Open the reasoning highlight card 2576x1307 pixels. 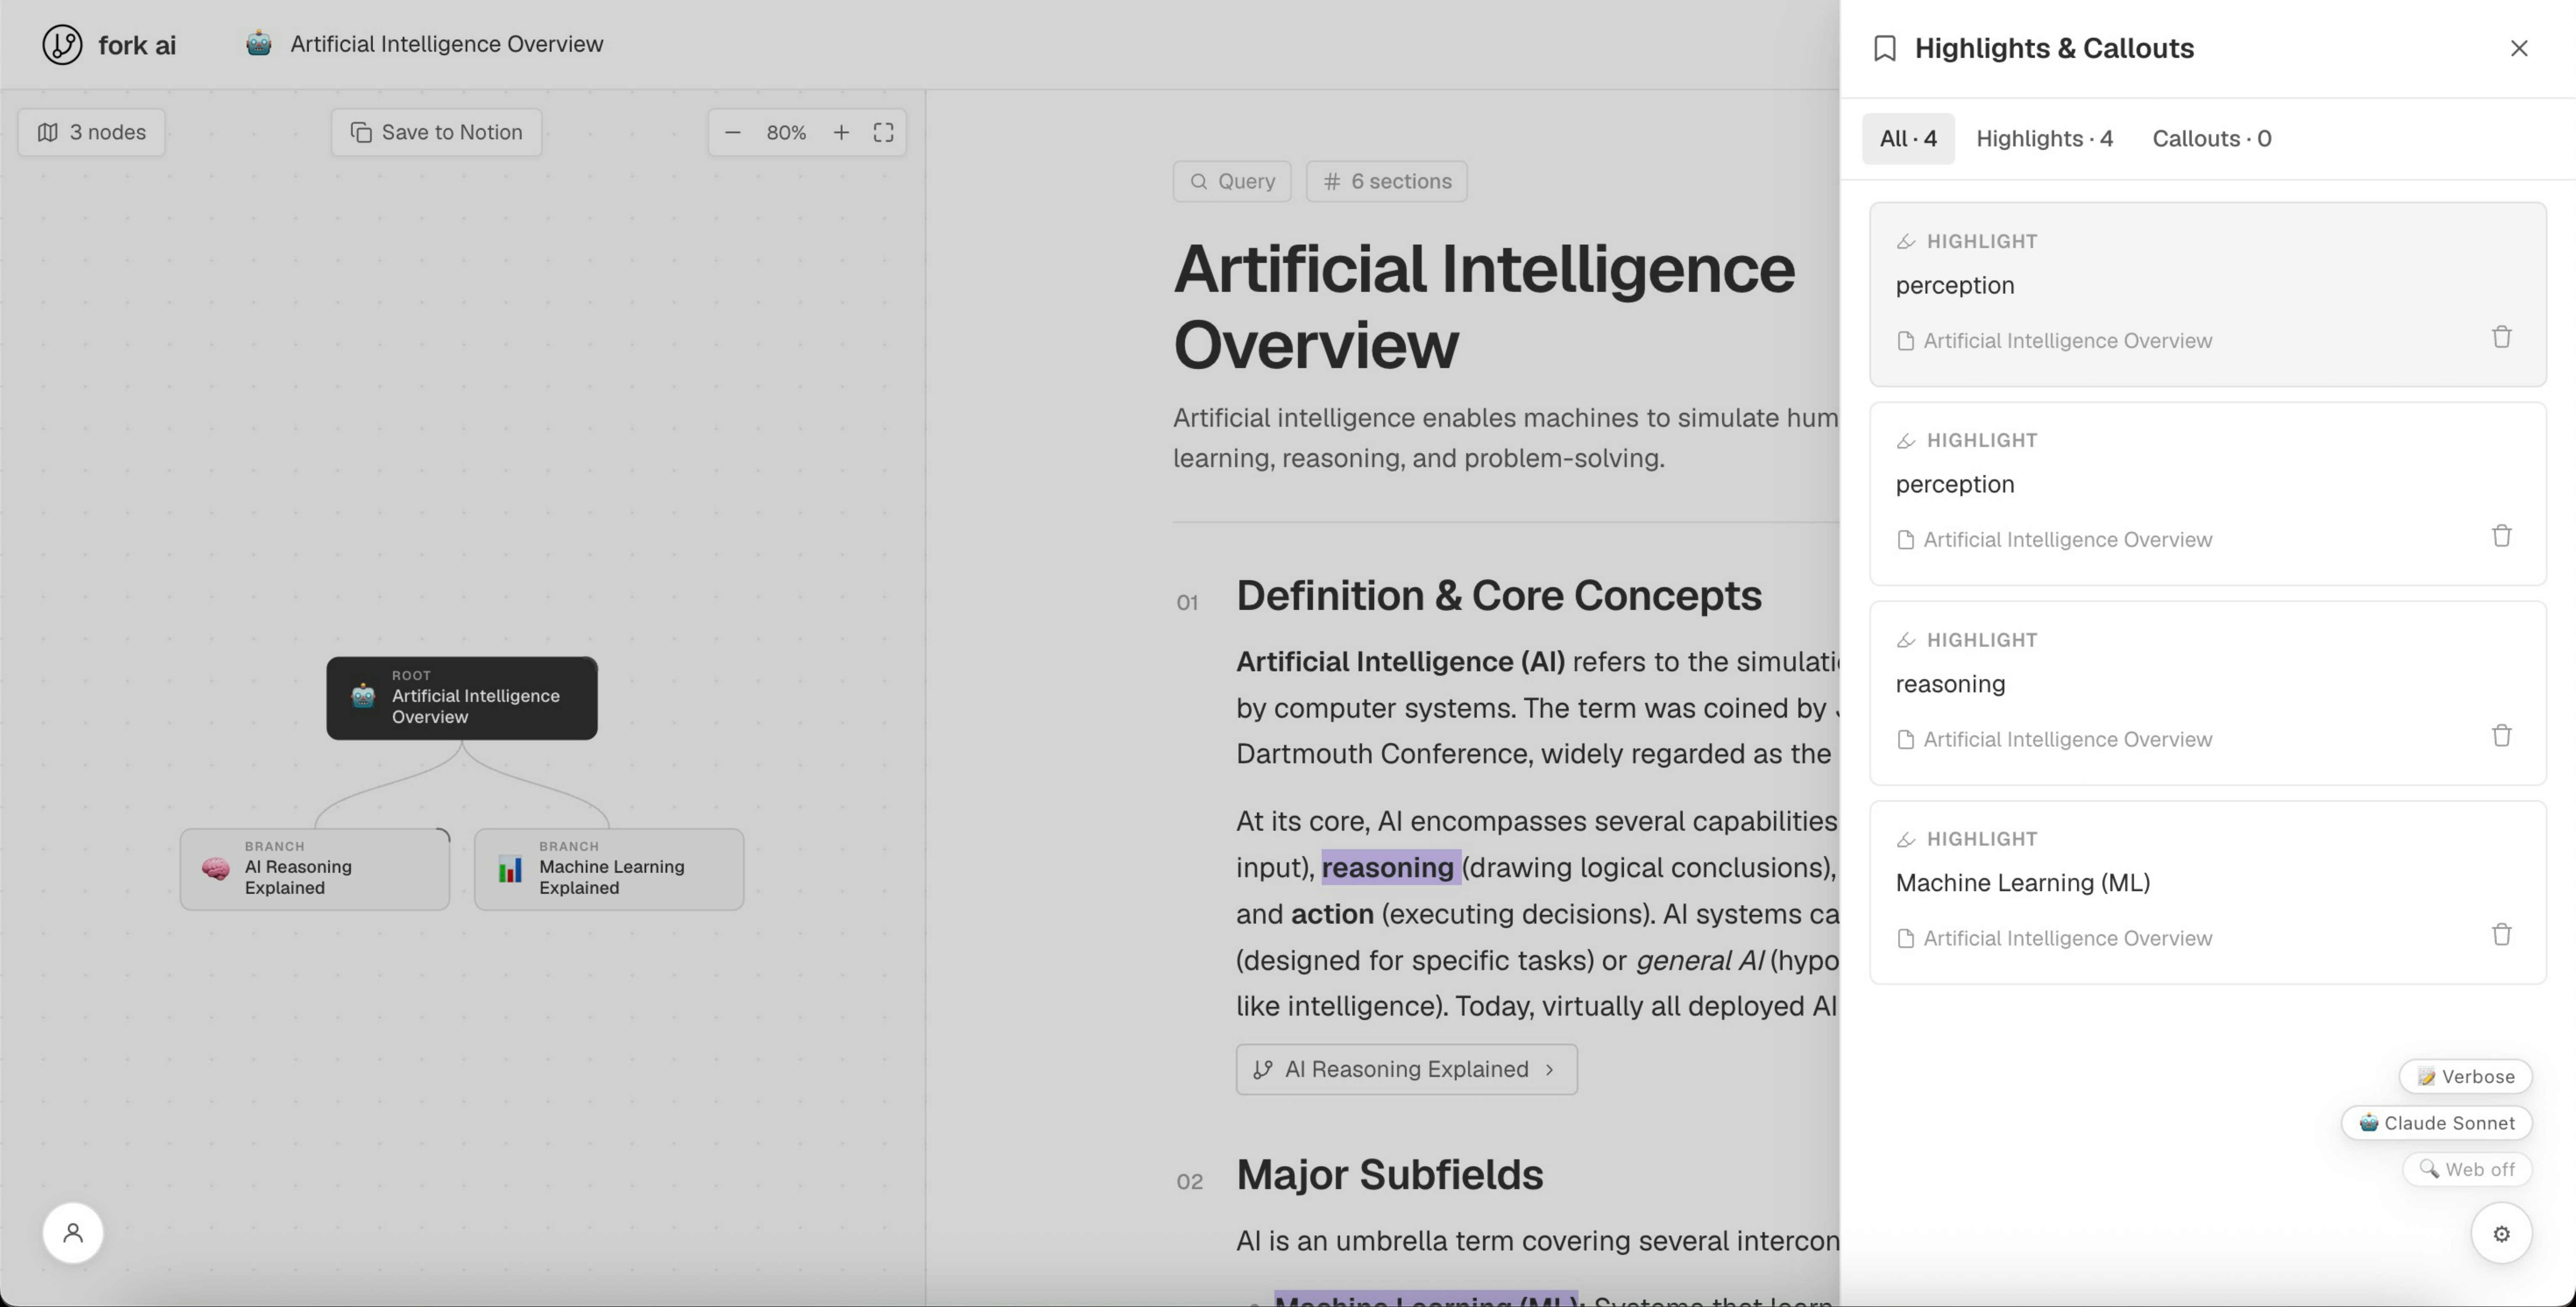[x=2208, y=693]
